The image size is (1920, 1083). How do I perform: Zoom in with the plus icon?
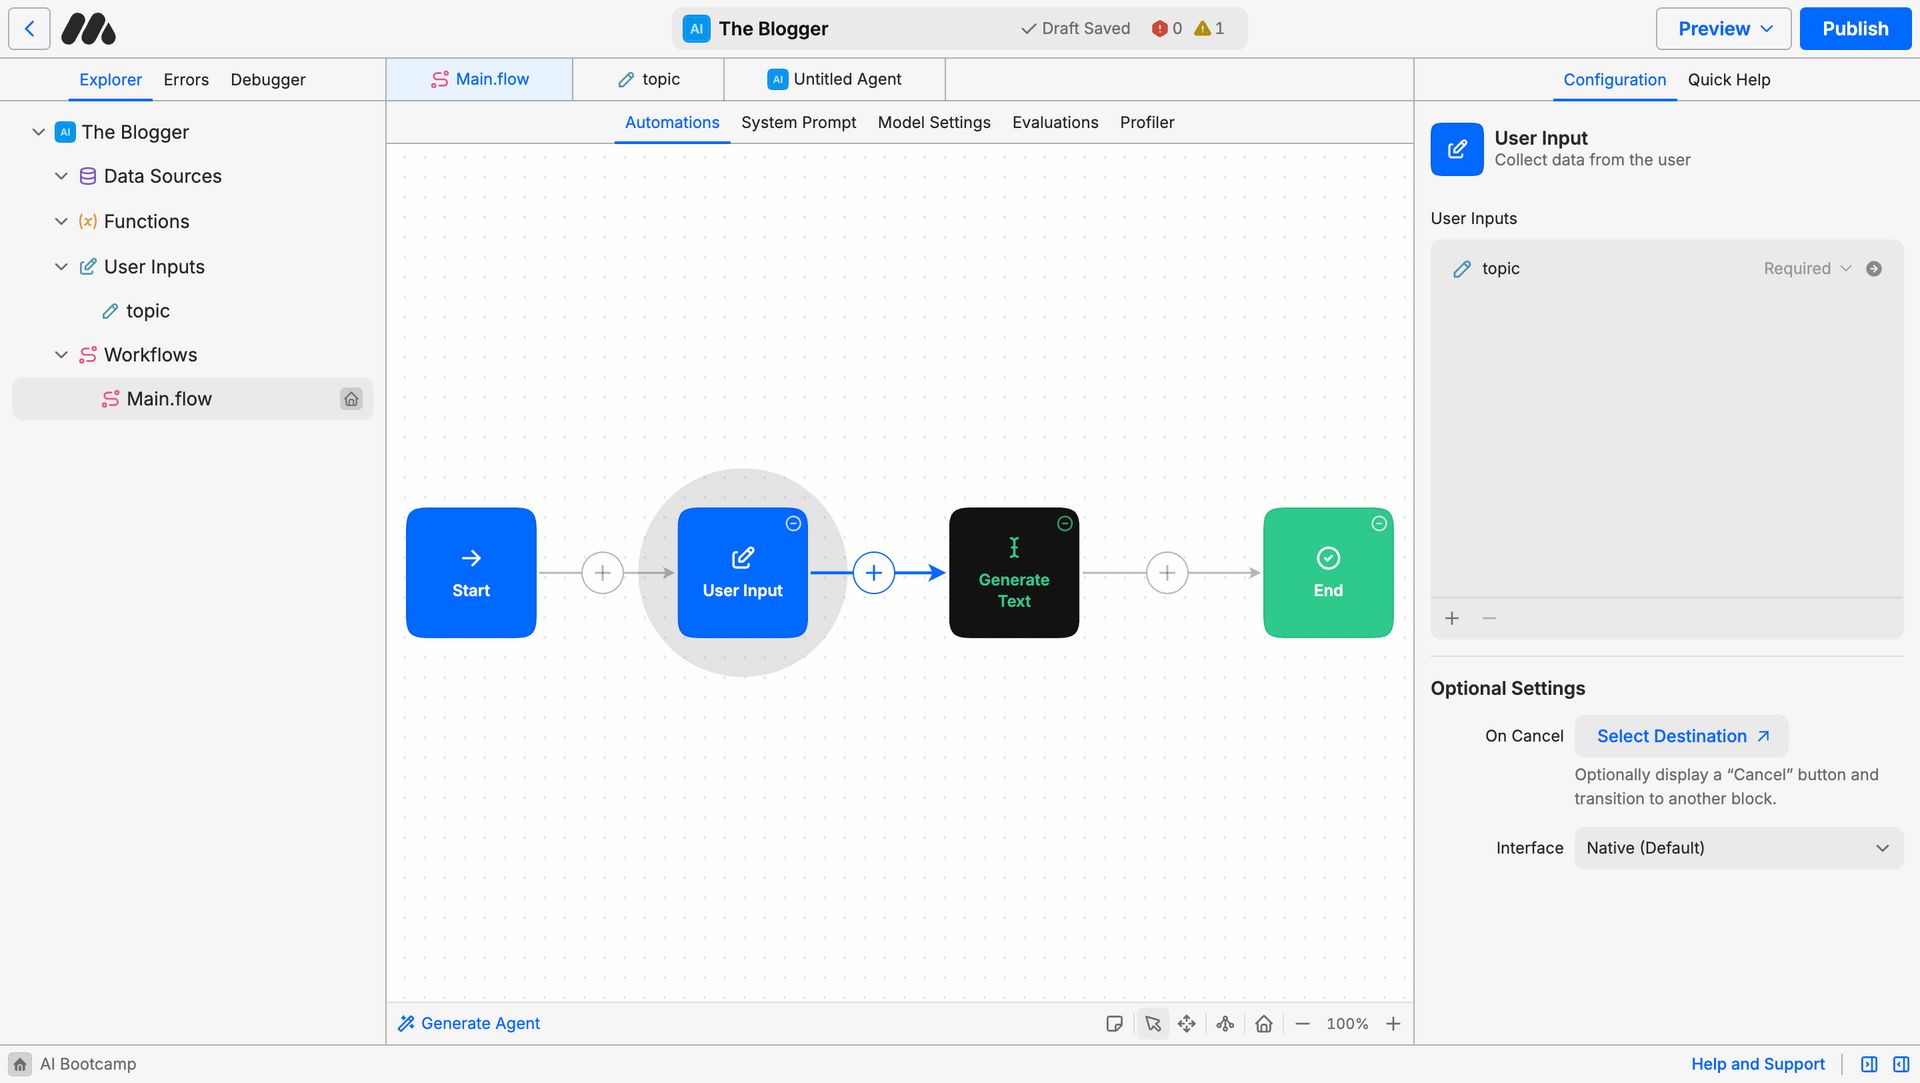tap(1393, 1024)
